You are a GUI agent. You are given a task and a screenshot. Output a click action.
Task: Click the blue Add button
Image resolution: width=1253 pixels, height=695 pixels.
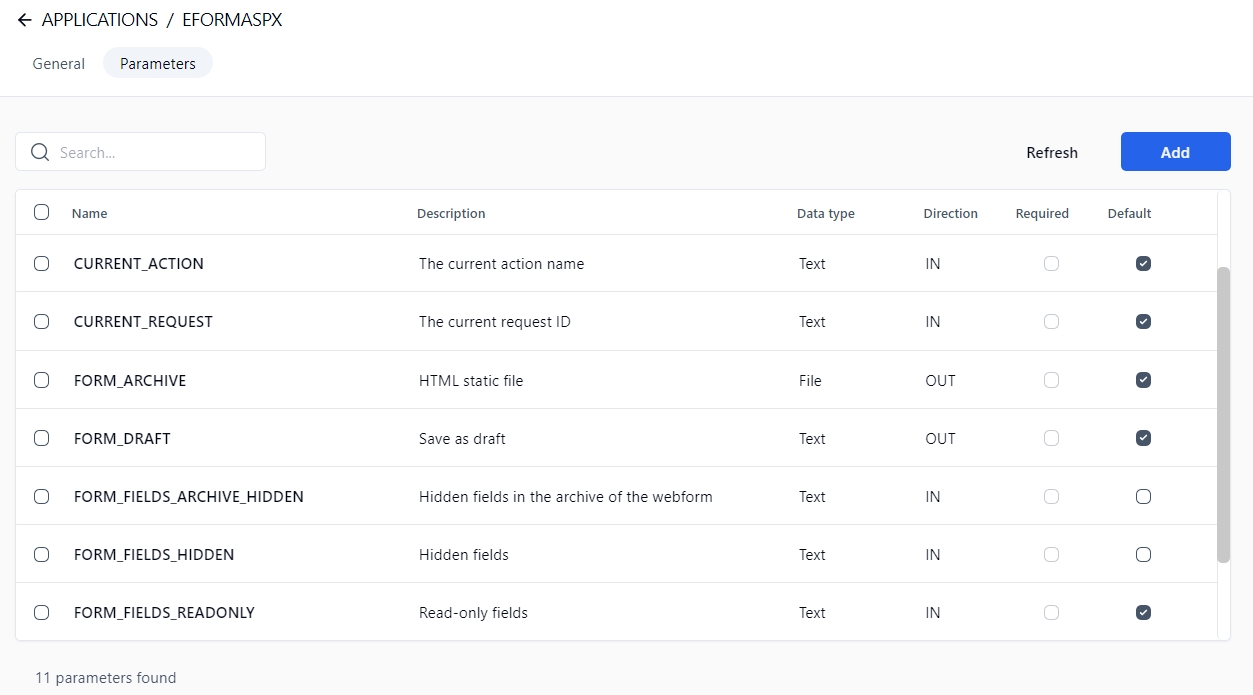coord(1175,152)
